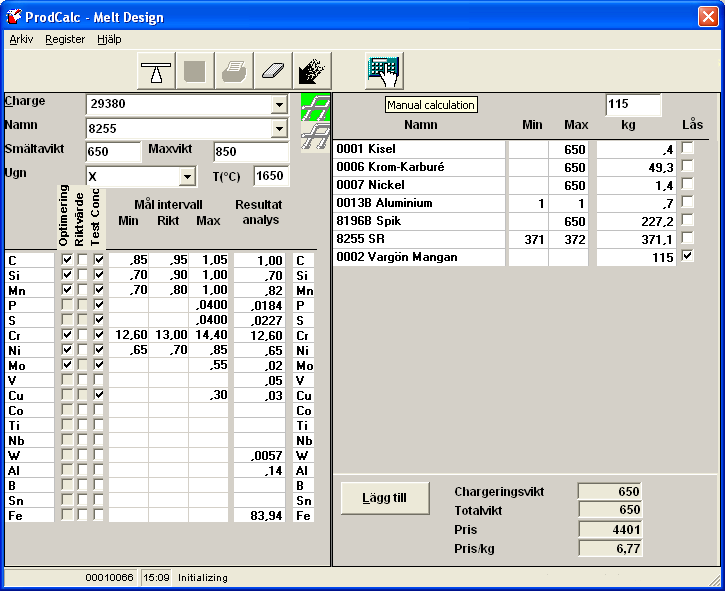Click the Fe result value 83,94
The image size is (725, 591).
[x=259, y=515]
